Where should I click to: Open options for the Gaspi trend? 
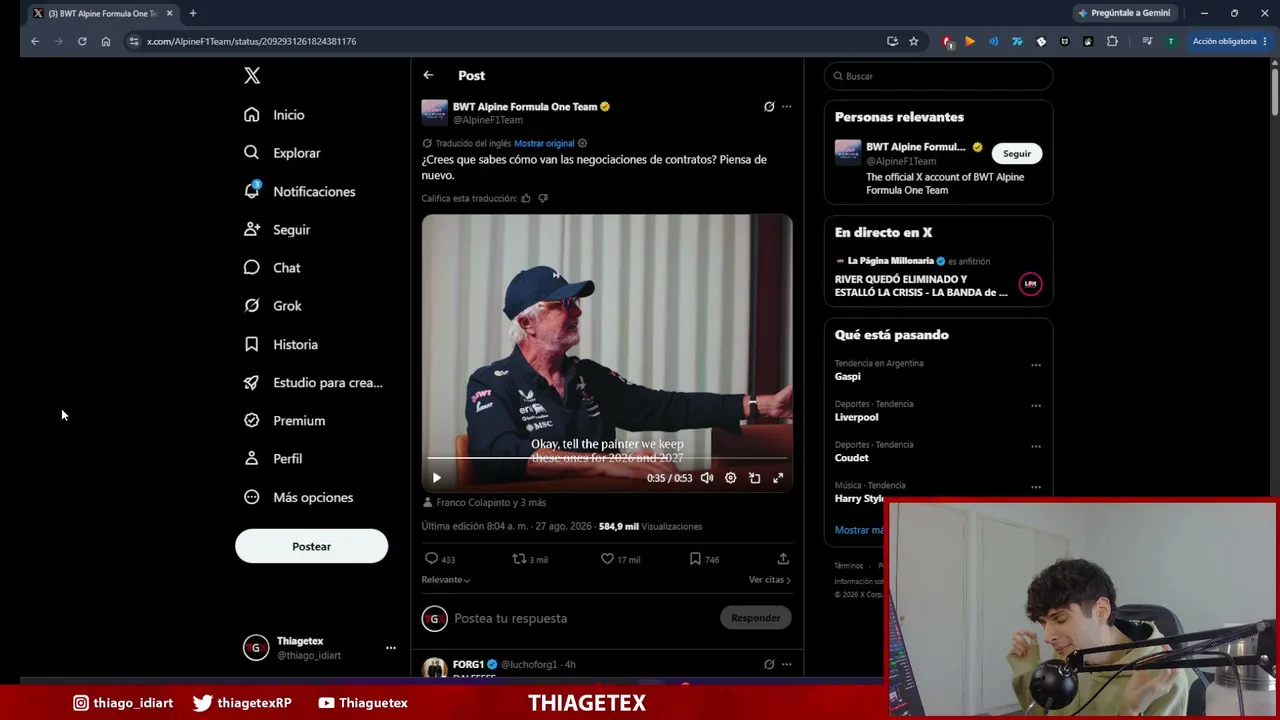1036,365
